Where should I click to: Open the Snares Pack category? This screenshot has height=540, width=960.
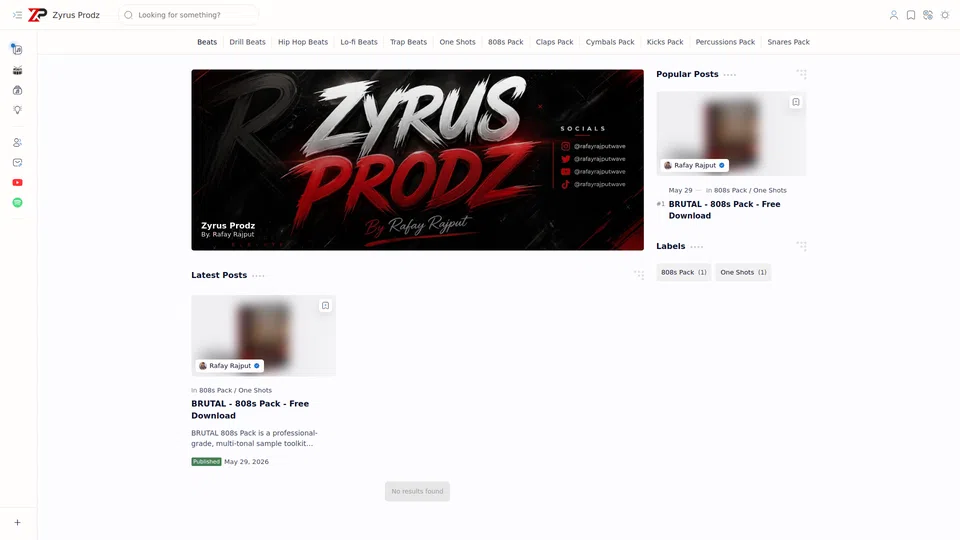789,42
